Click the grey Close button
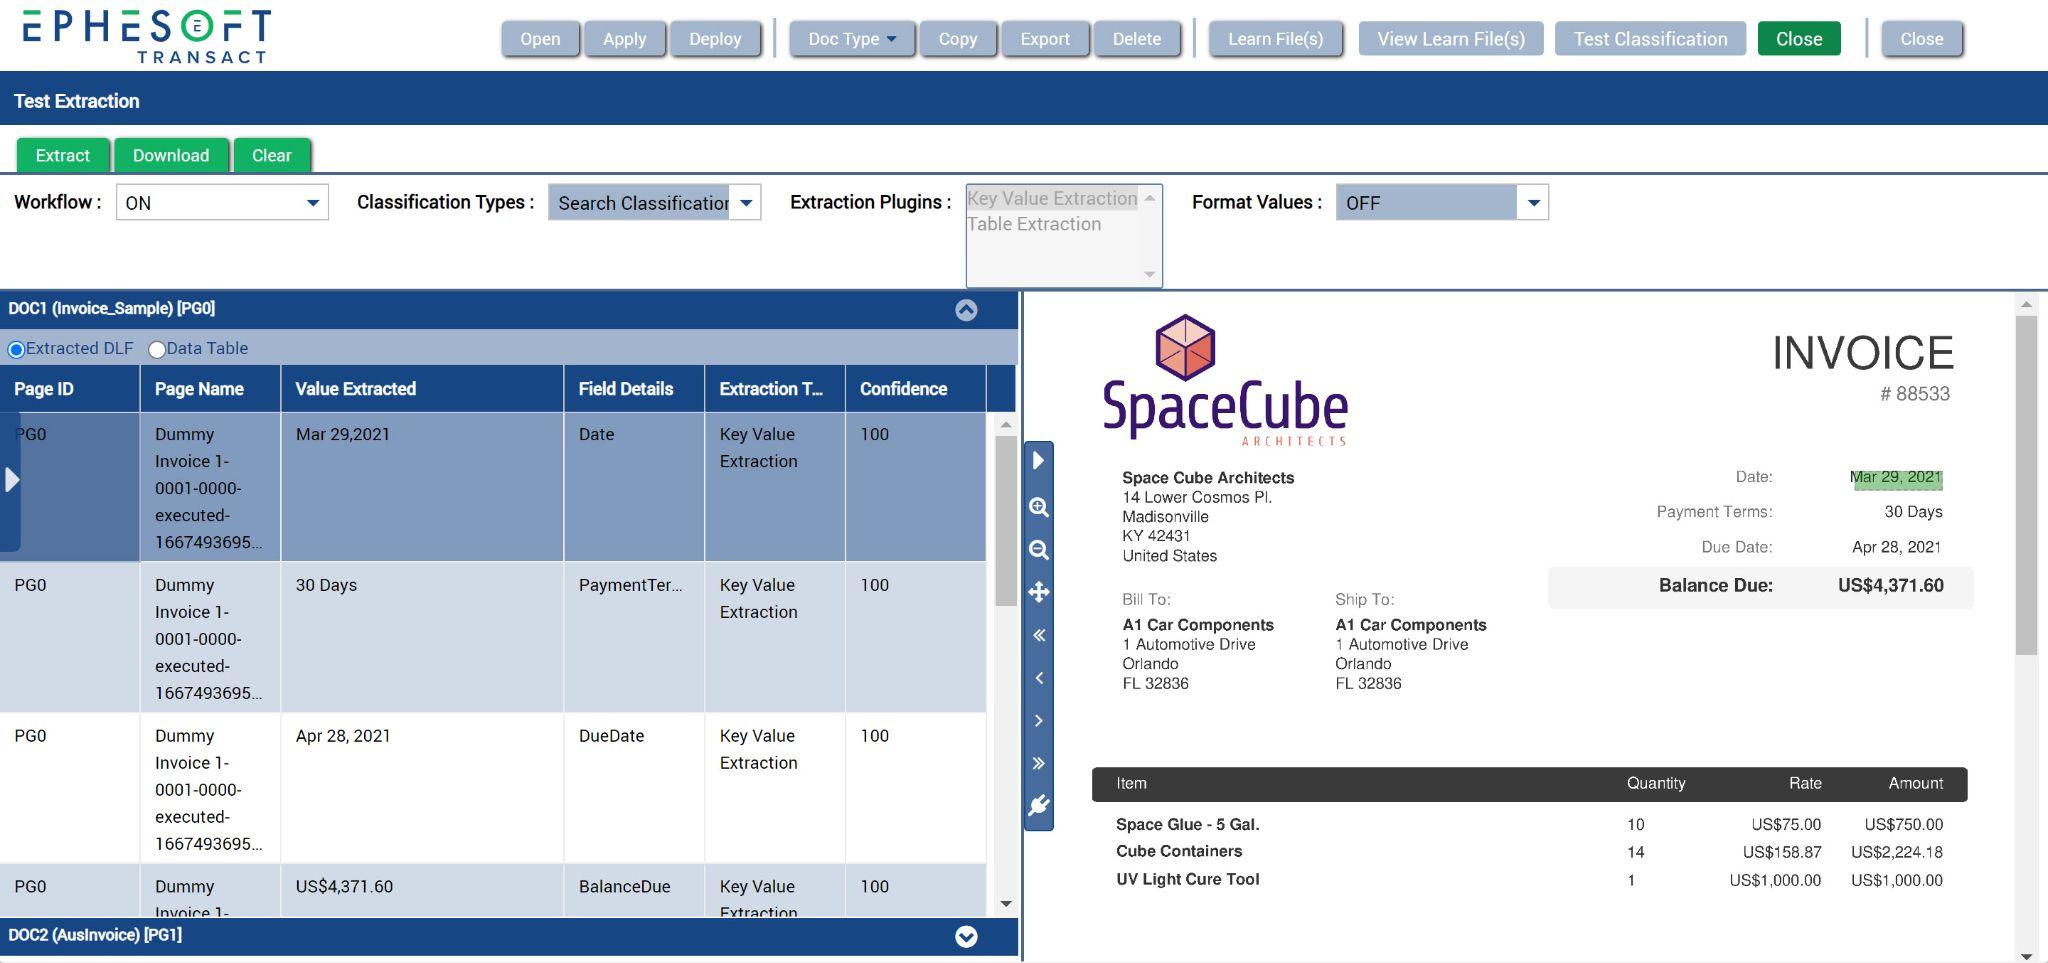The width and height of the screenshot is (2048, 963). pyautogui.click(x=1922, y=39)
